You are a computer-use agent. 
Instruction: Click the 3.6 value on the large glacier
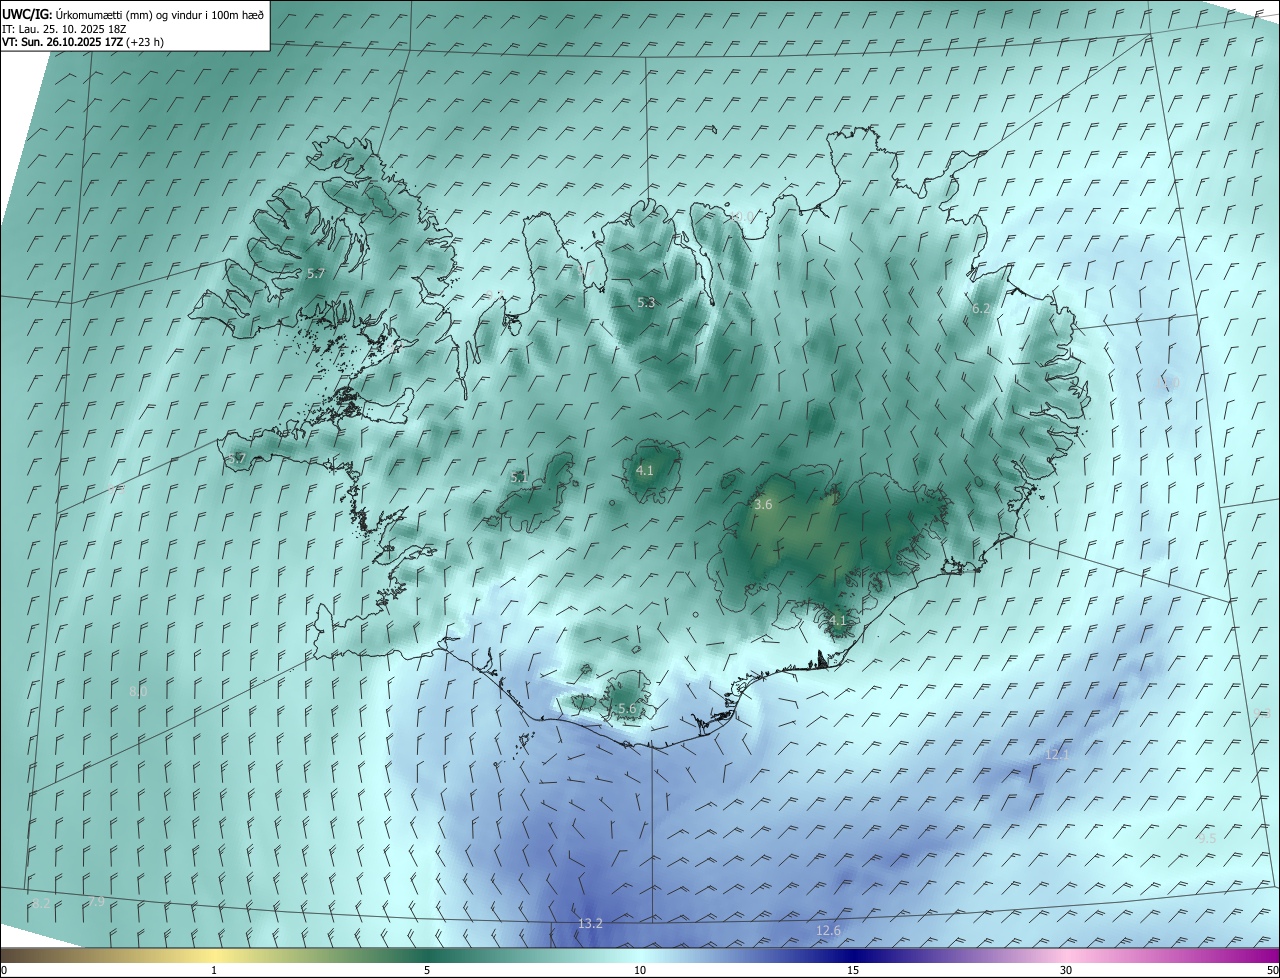coord(763,505)
